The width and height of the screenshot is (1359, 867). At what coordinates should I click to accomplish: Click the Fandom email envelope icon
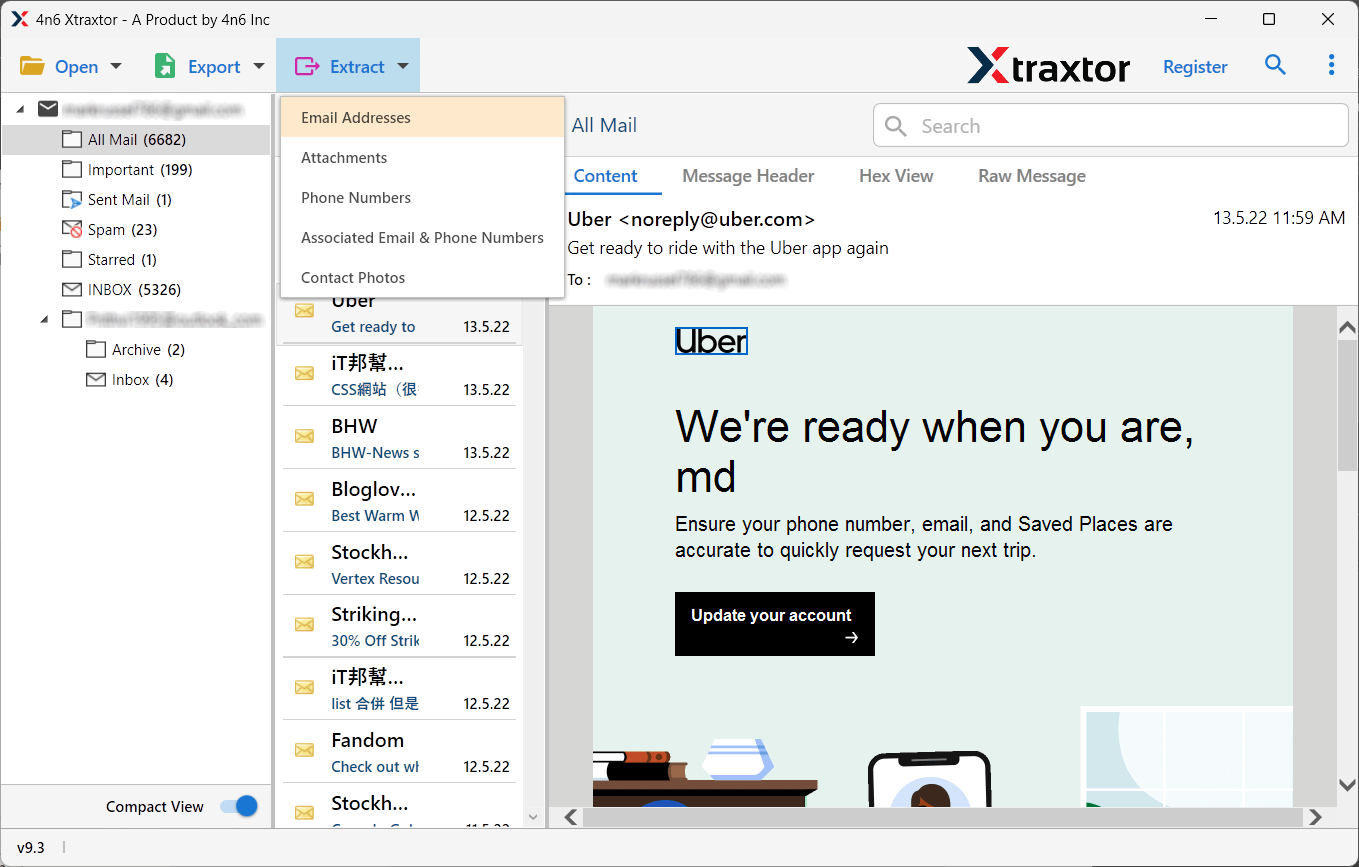(304, 750)
